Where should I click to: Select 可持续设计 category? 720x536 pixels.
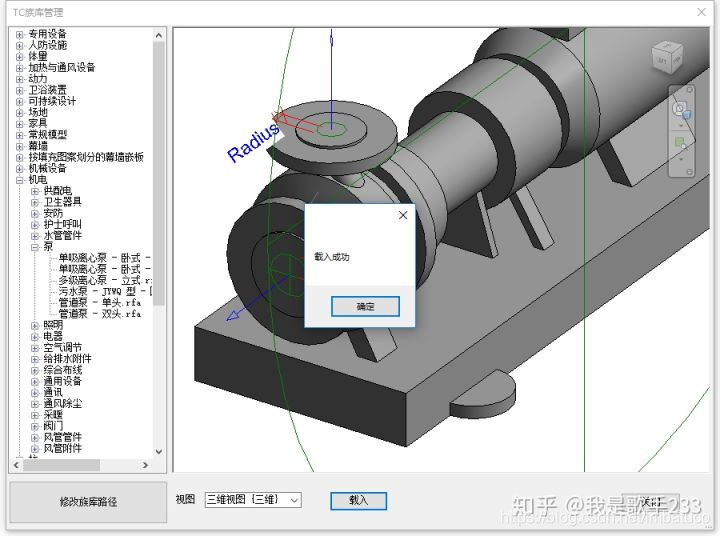click(x=52, y=101)
